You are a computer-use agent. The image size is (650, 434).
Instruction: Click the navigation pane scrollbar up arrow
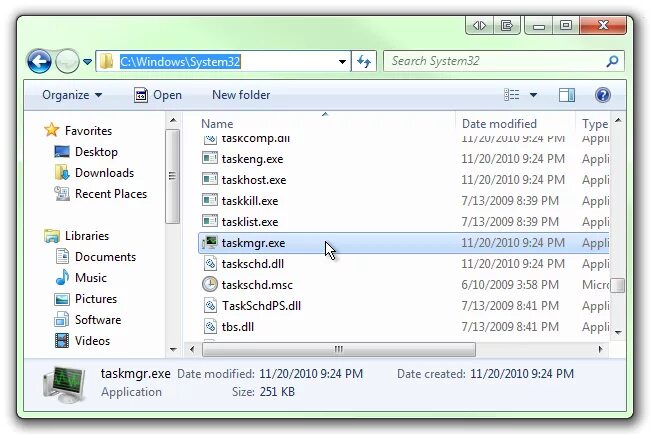[x=173, y=121]
